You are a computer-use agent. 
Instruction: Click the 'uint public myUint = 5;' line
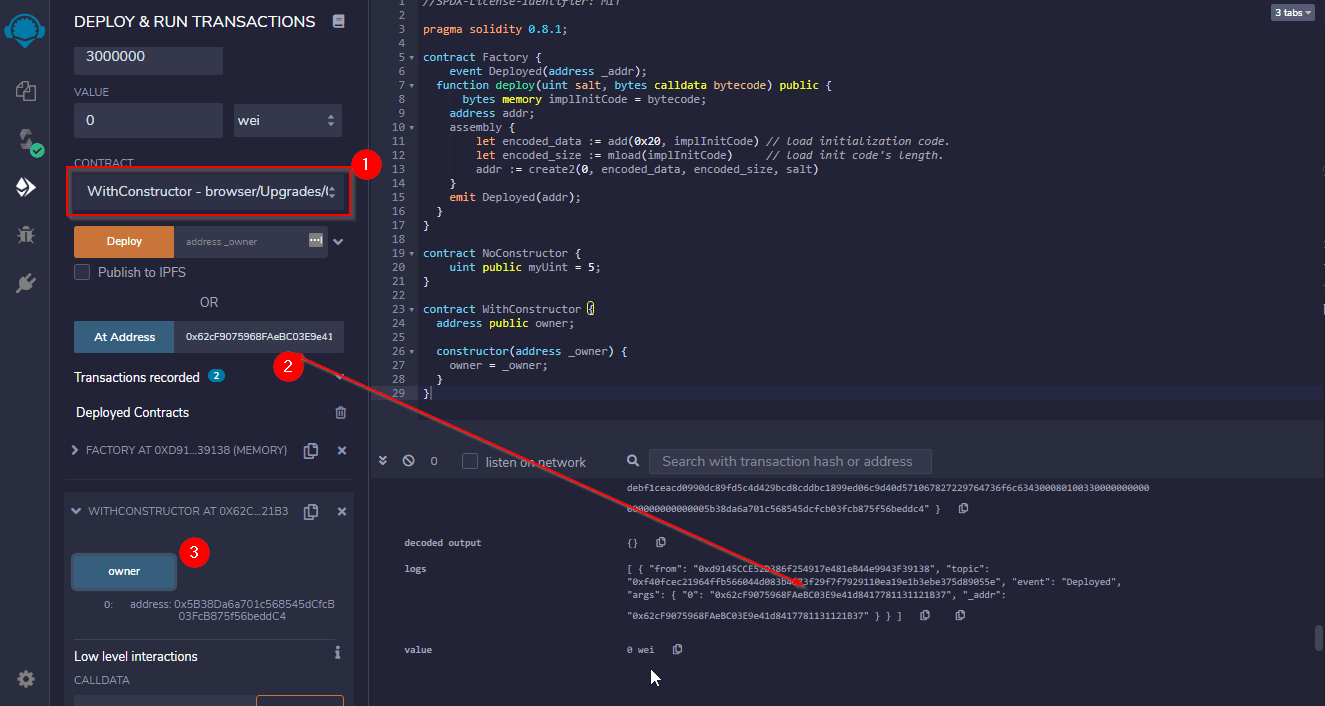524,267
